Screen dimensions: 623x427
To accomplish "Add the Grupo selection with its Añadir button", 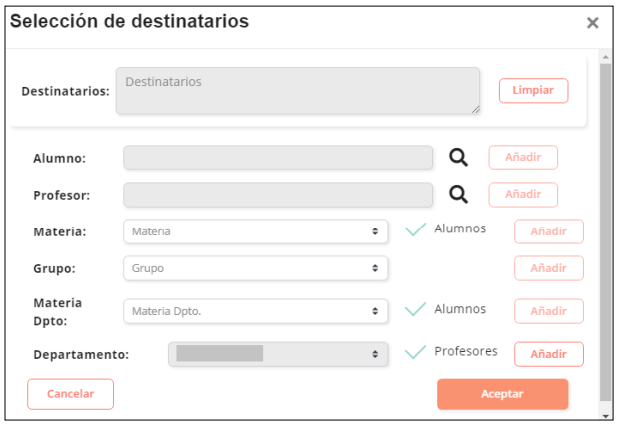I will click(x=549, y=268).
